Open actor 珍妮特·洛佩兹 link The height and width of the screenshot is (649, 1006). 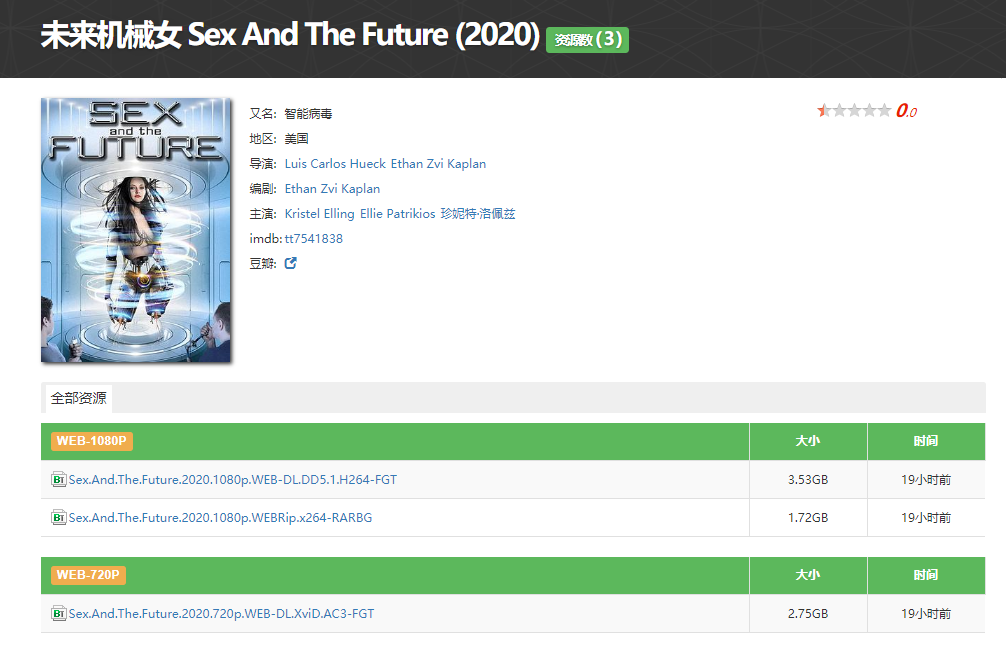pyautogui.click(x=478, y=214)
